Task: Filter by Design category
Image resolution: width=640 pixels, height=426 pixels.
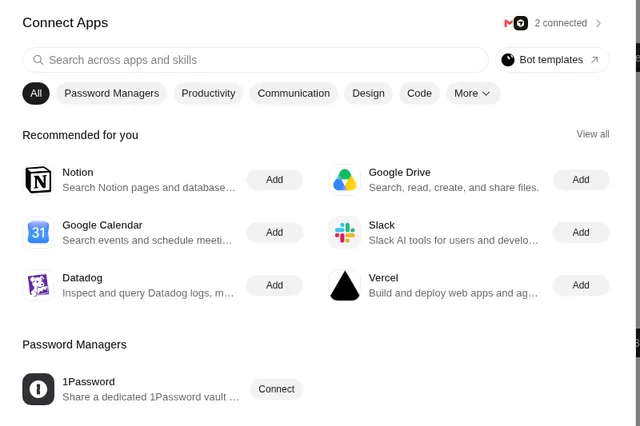Action: 368,93
